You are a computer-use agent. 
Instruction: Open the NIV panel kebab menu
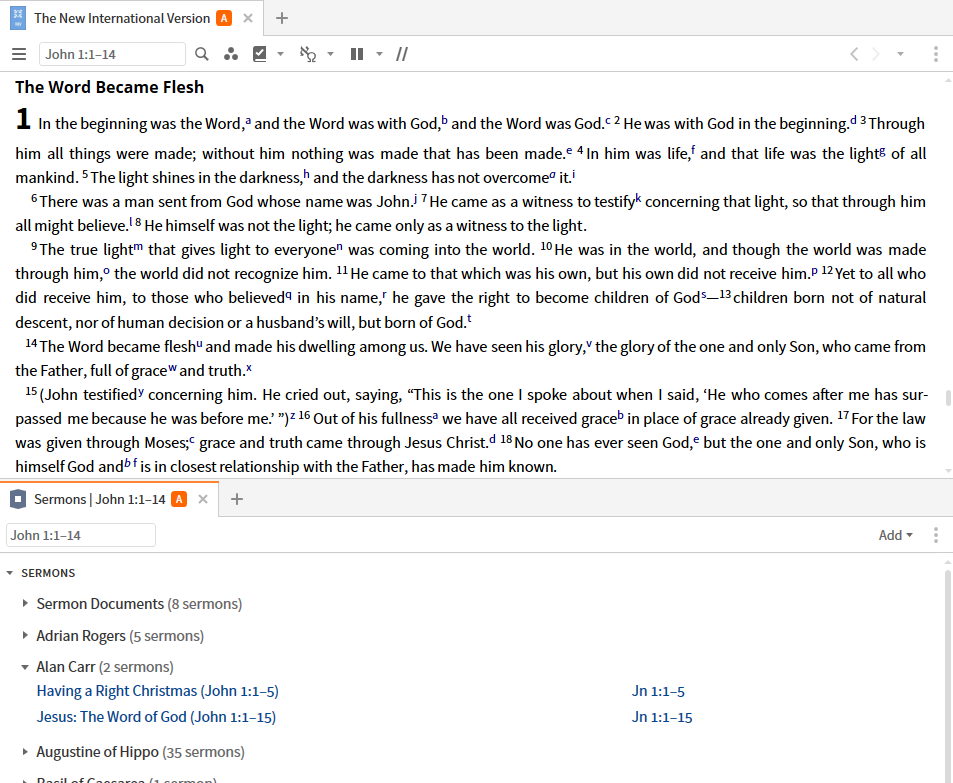(935, 54)
